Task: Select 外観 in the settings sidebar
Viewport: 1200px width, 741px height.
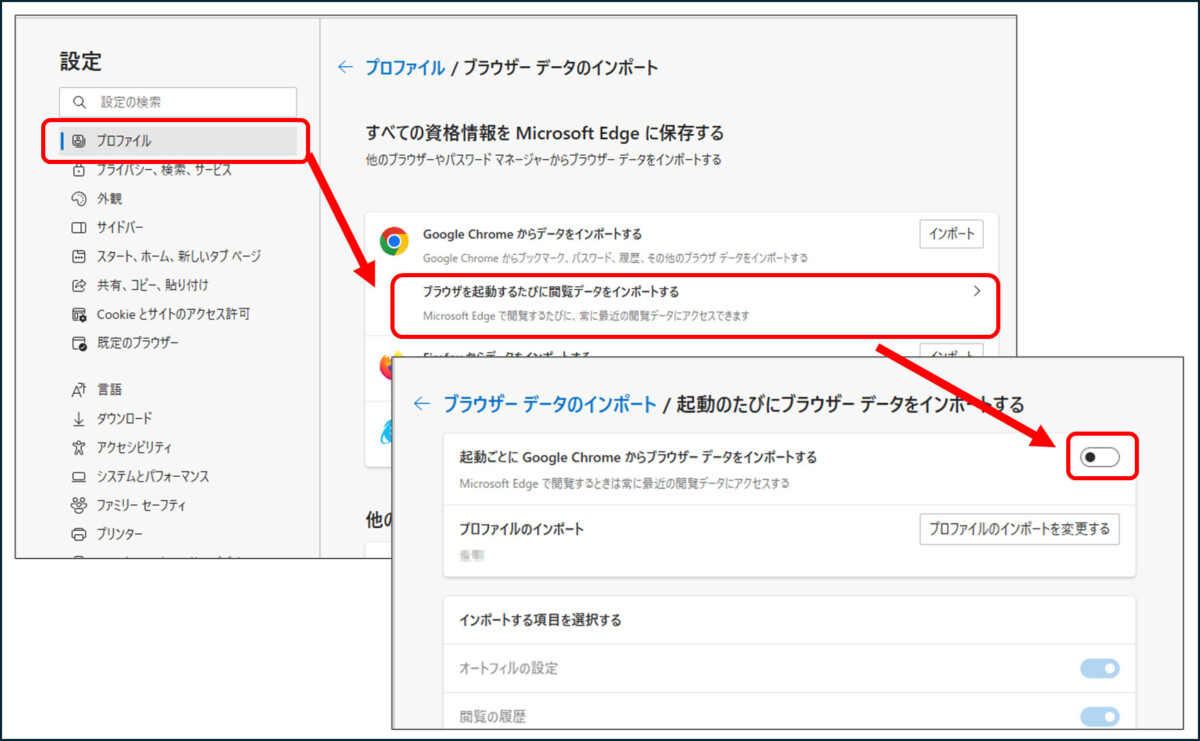Action: click(109, 199)
